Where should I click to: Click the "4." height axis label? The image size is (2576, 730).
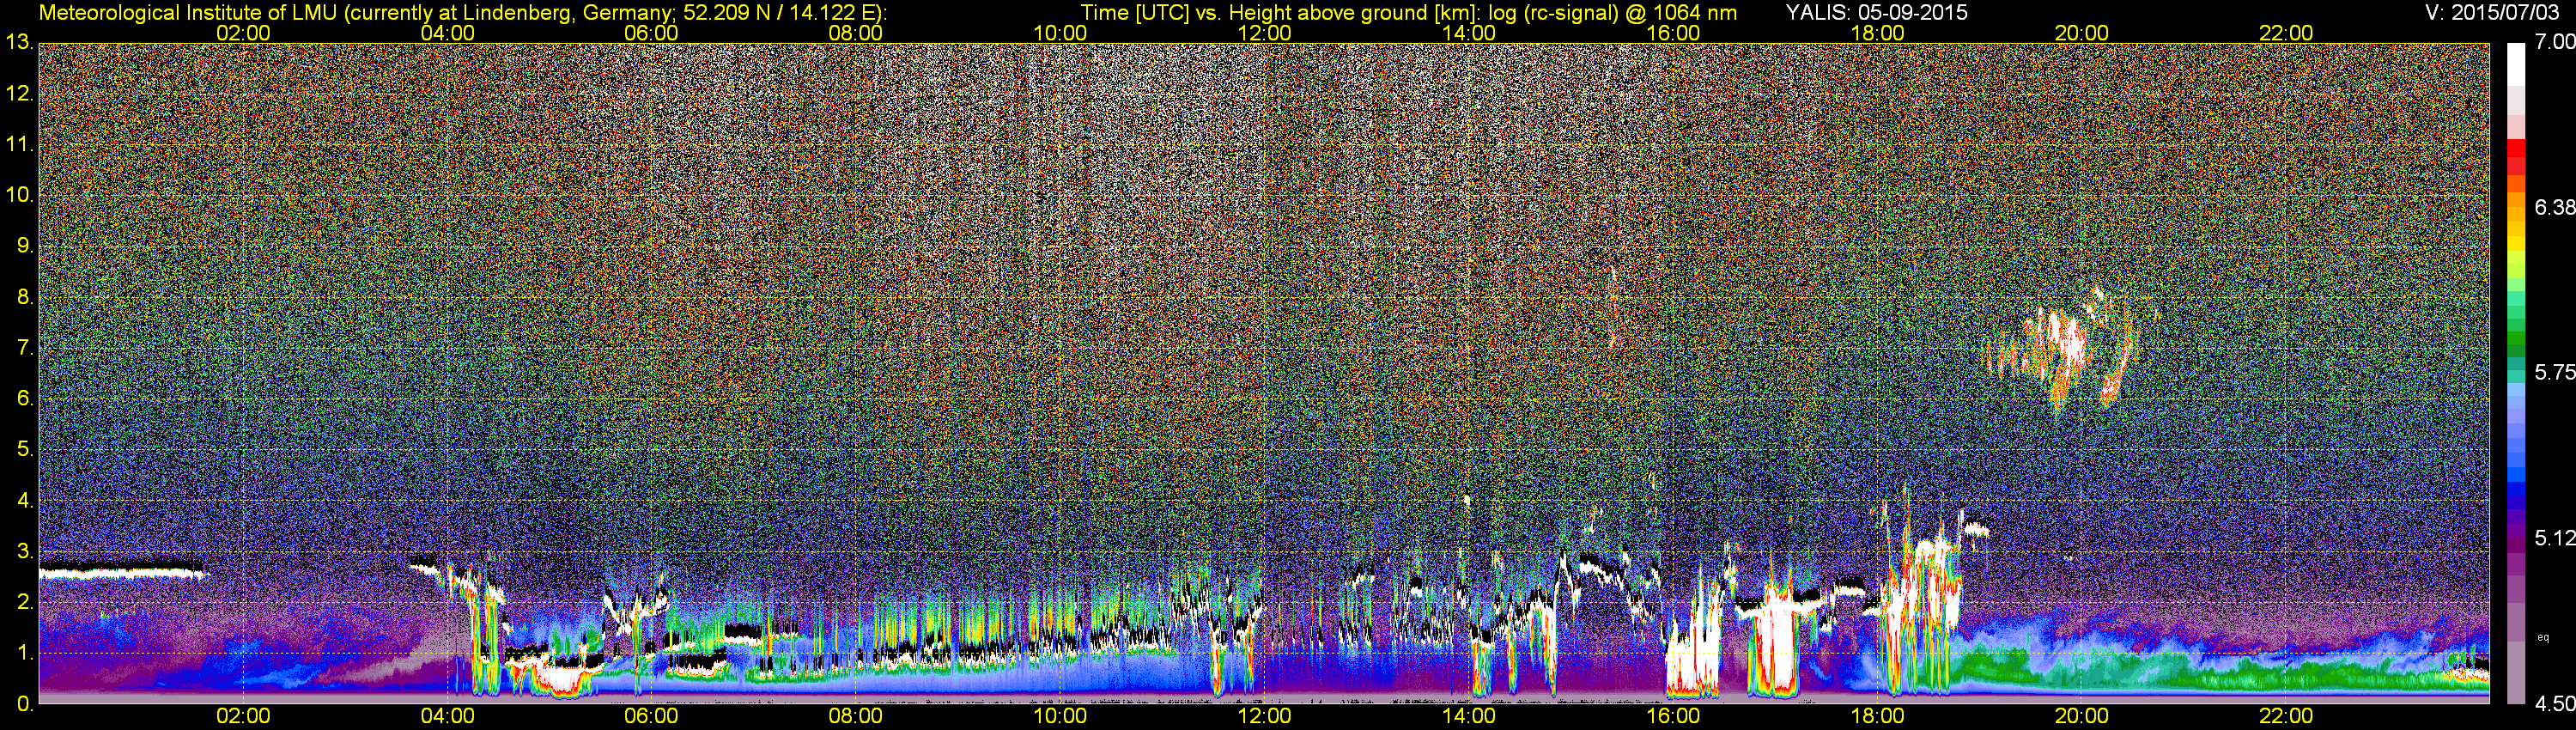[25, 500]
